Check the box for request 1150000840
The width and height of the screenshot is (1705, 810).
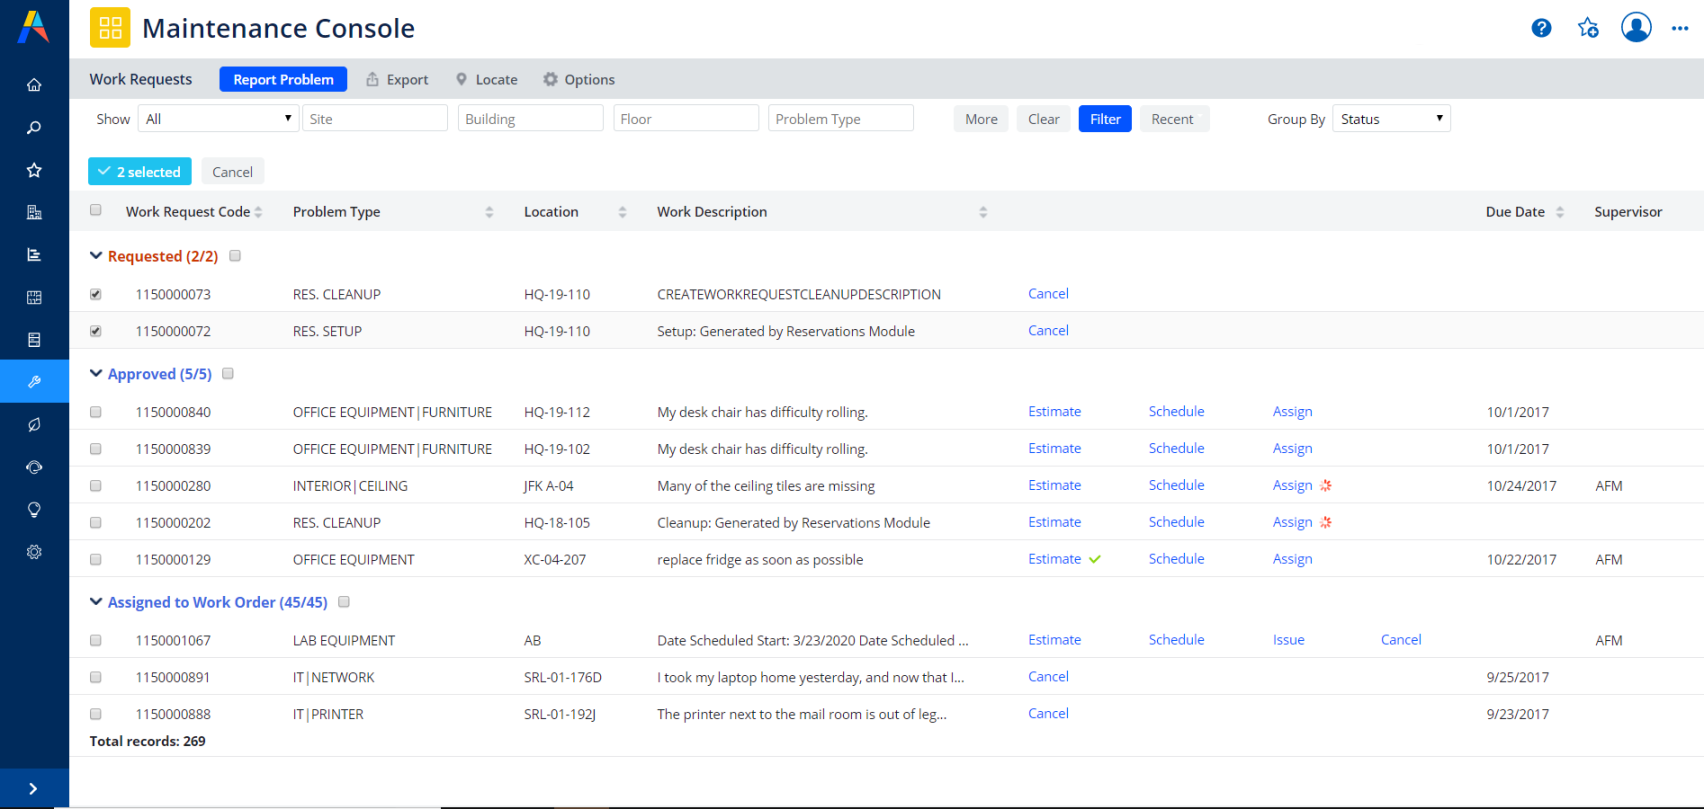pos(96,412)
